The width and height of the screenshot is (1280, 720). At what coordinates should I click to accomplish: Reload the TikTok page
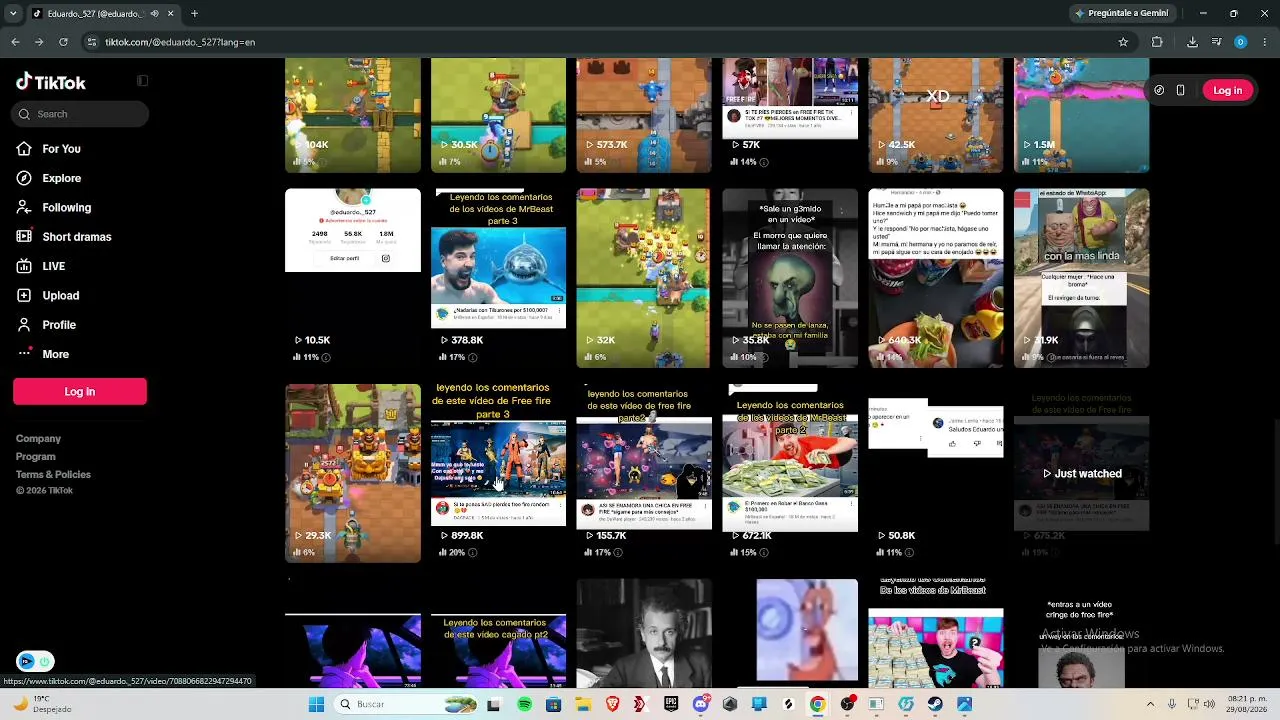63,42
